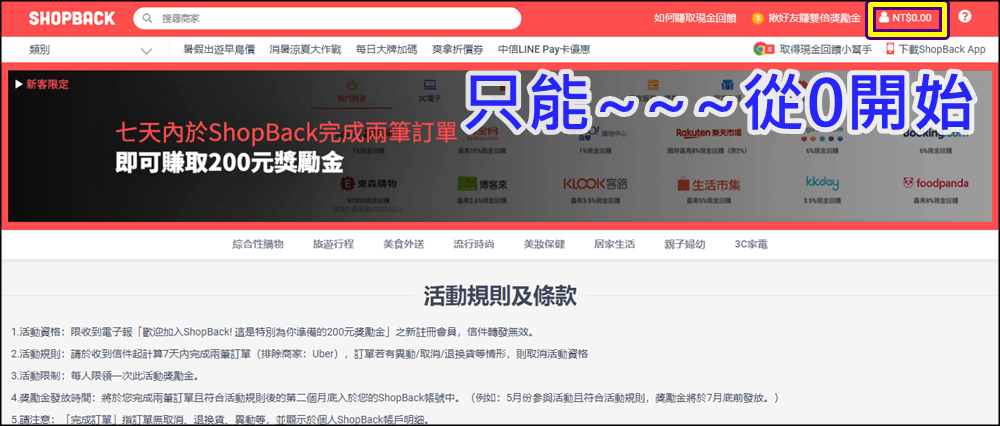
Task: Click 最高8%現金回饋 under foodpanda
Action: (x=936, y=201)
